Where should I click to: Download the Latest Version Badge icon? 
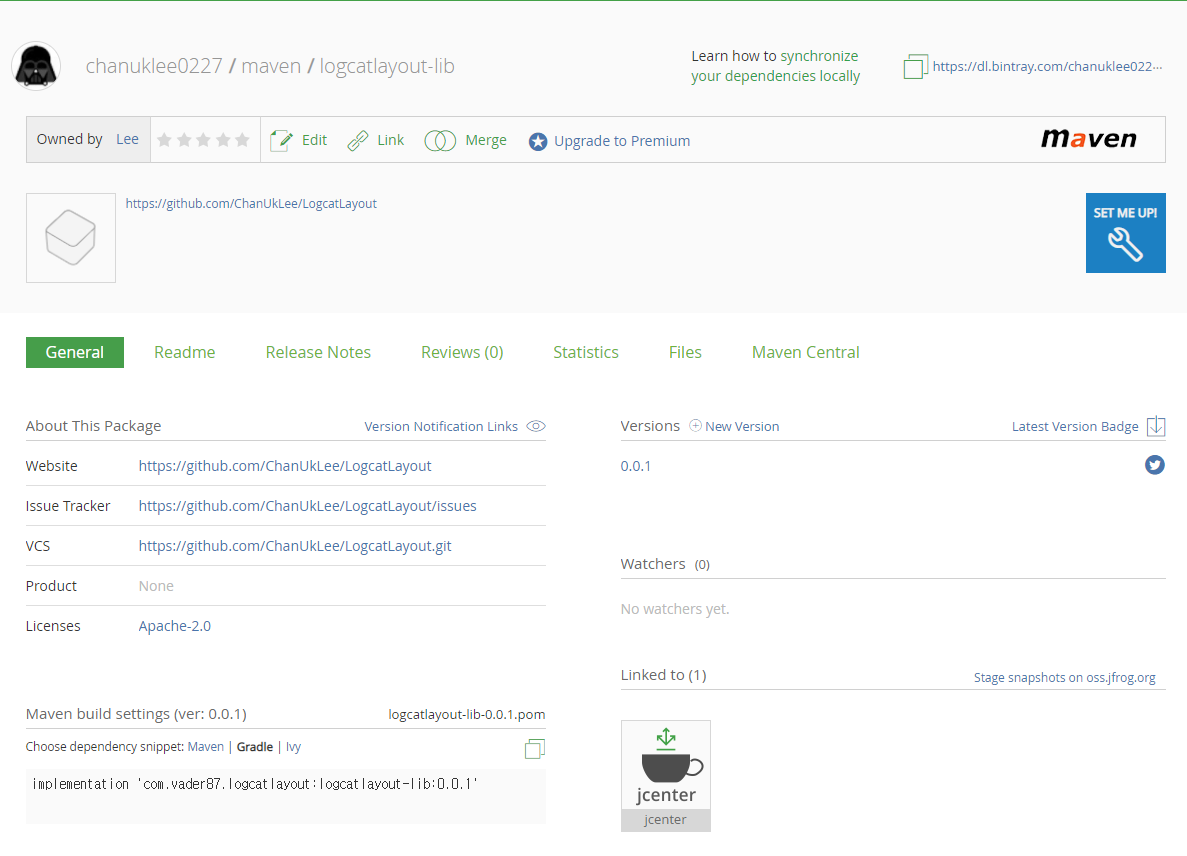pos(1156,426)
